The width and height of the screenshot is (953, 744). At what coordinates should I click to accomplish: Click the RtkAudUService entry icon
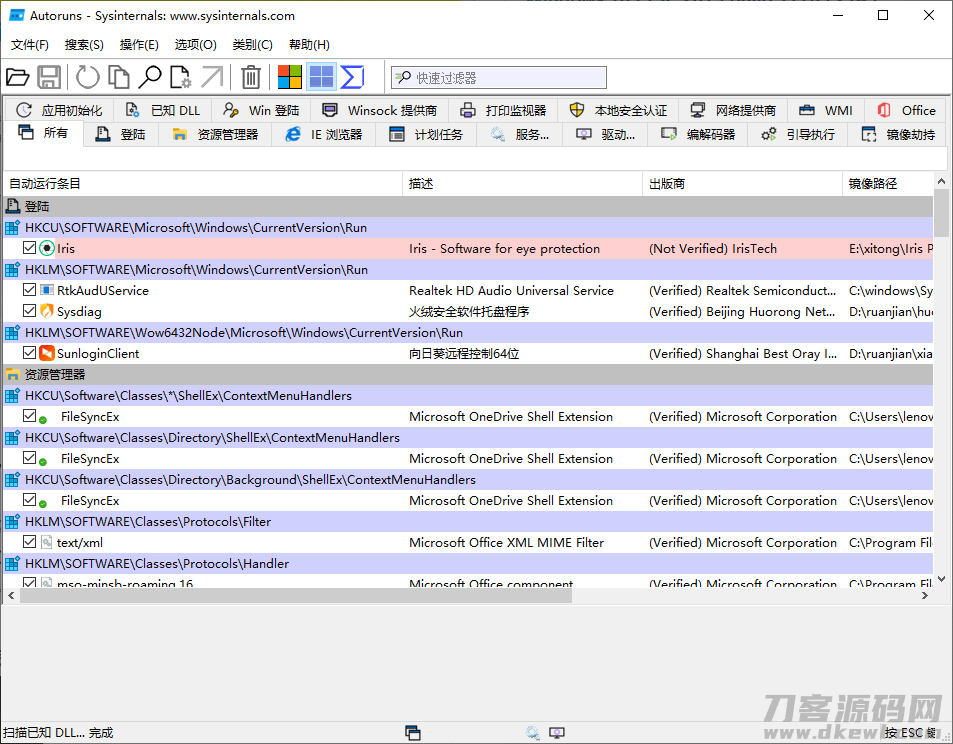coord(47,290)
